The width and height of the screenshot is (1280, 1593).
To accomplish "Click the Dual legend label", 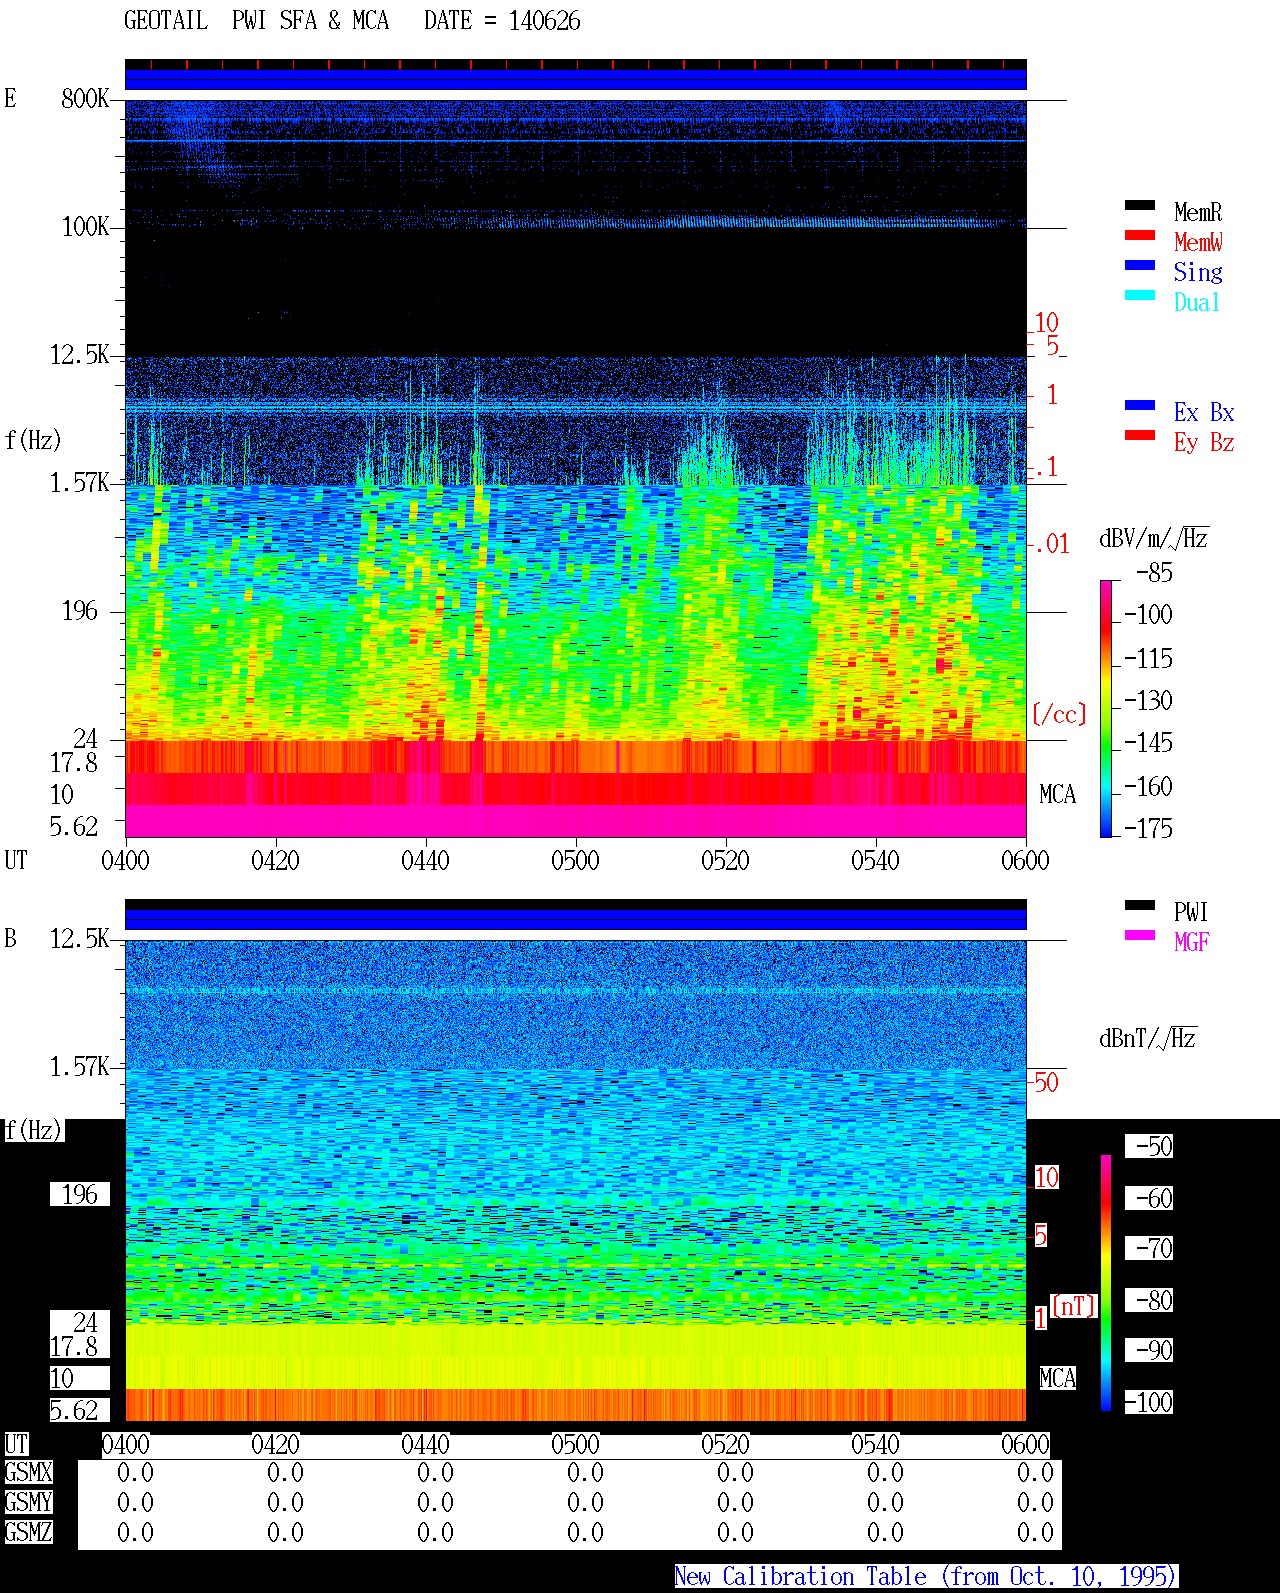I will coord(1197,302).
